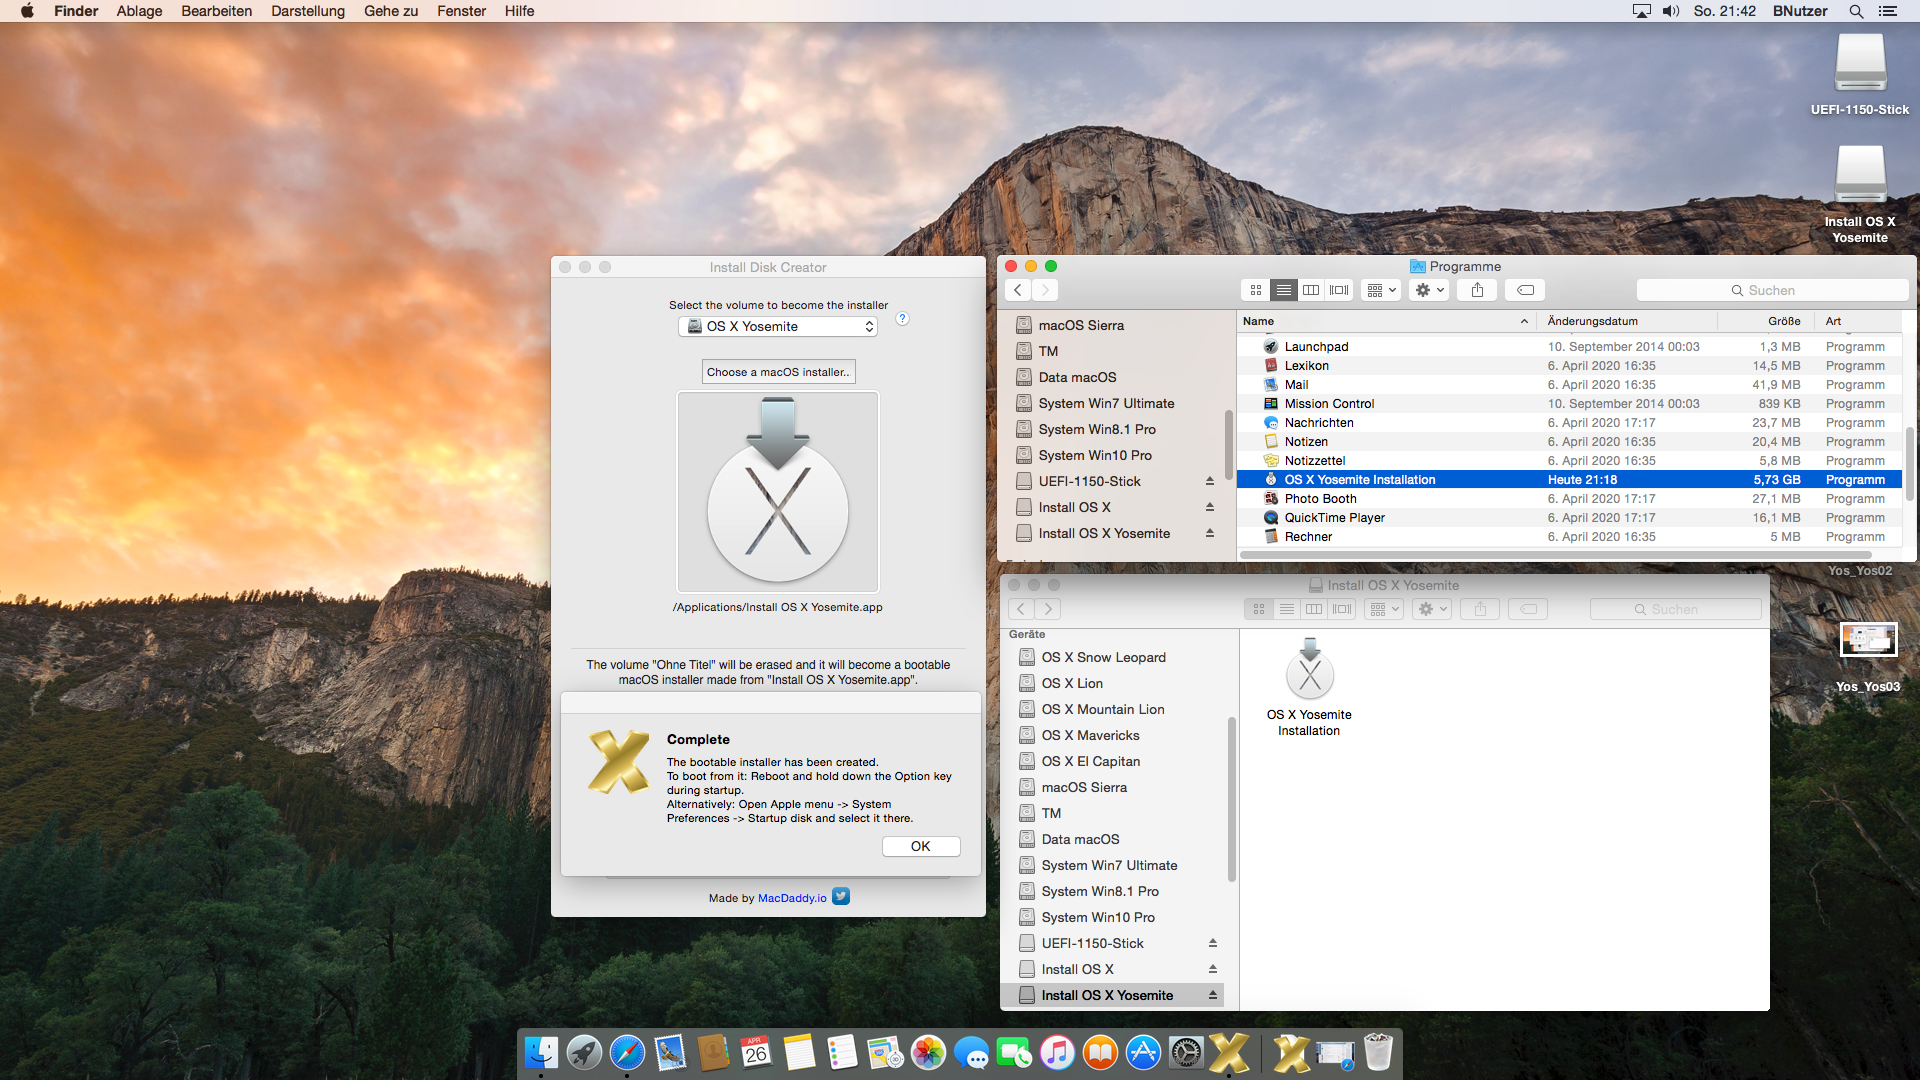Open the Gehe zu menu
The height and width of the screenshot is (1080, 1920).
point(390,11)
